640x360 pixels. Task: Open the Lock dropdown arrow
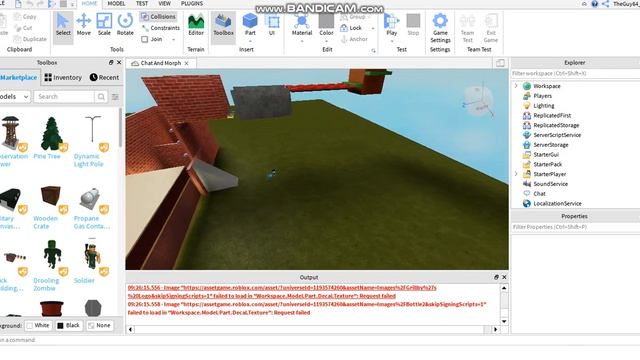(x=373, y=28)
